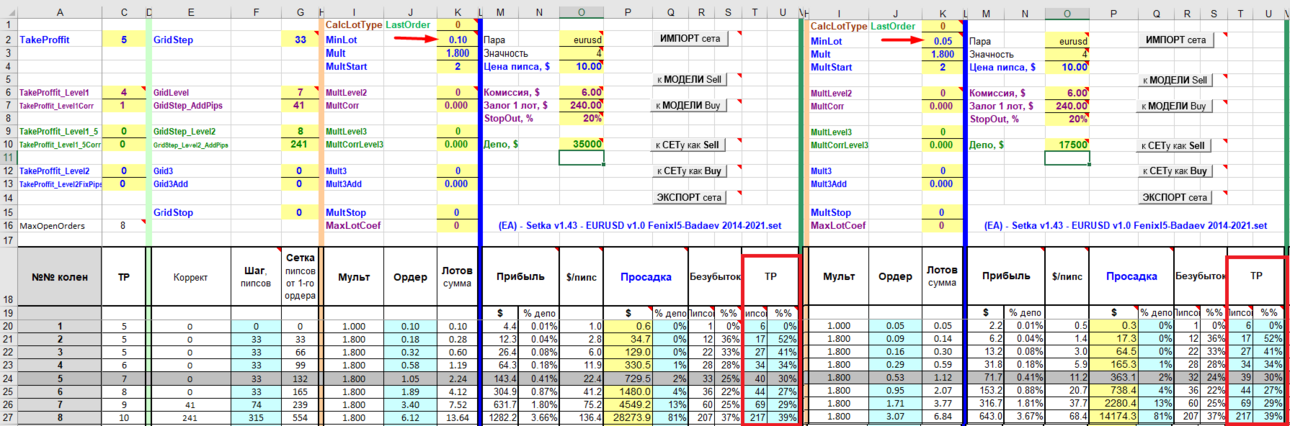Click the Коррект table header
The height and width of the screenshot is (426, 1290).
point(192,277)
